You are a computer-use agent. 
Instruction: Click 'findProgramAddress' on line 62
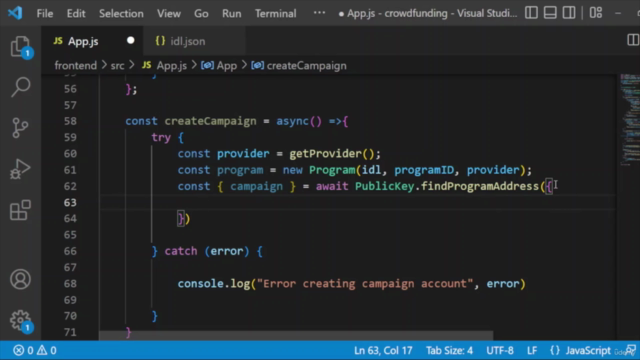click(480, 186)
